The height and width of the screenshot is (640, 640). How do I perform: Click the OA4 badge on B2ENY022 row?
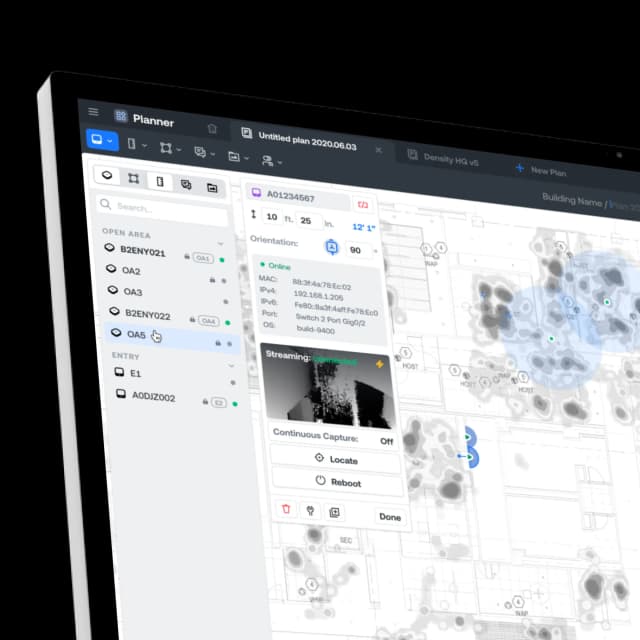209,321
